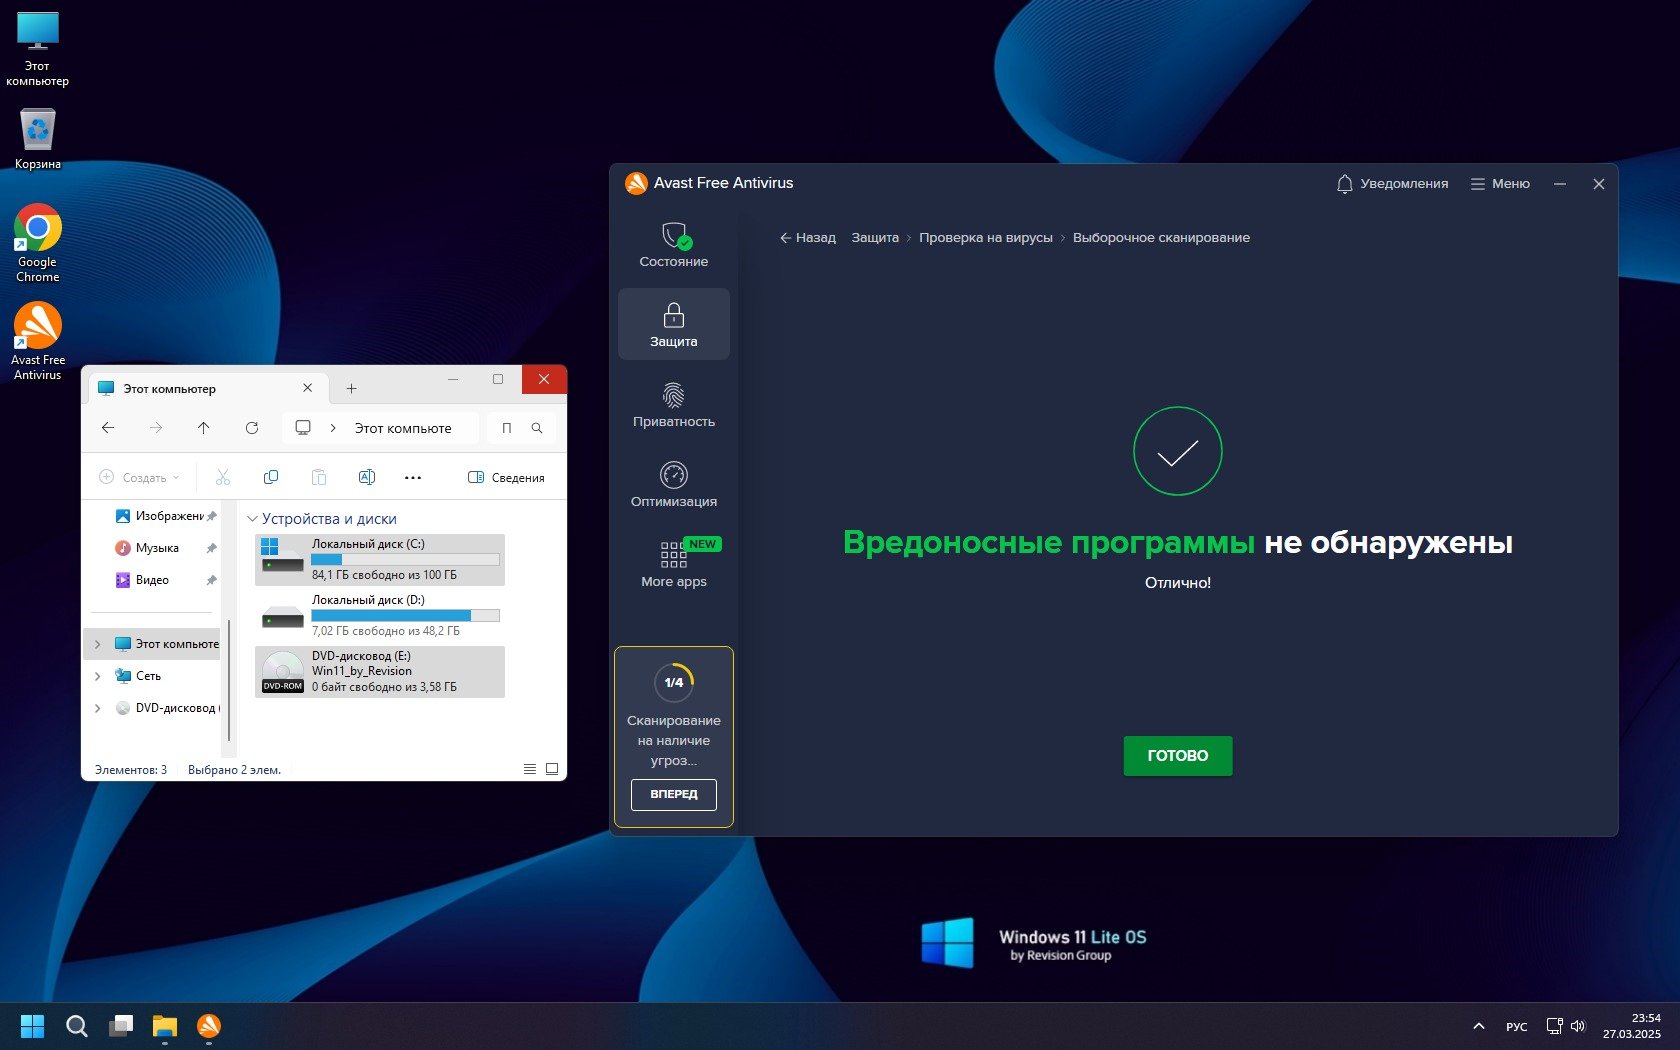Click the Avast icon on the taskbar

[x=209, y=1026]
